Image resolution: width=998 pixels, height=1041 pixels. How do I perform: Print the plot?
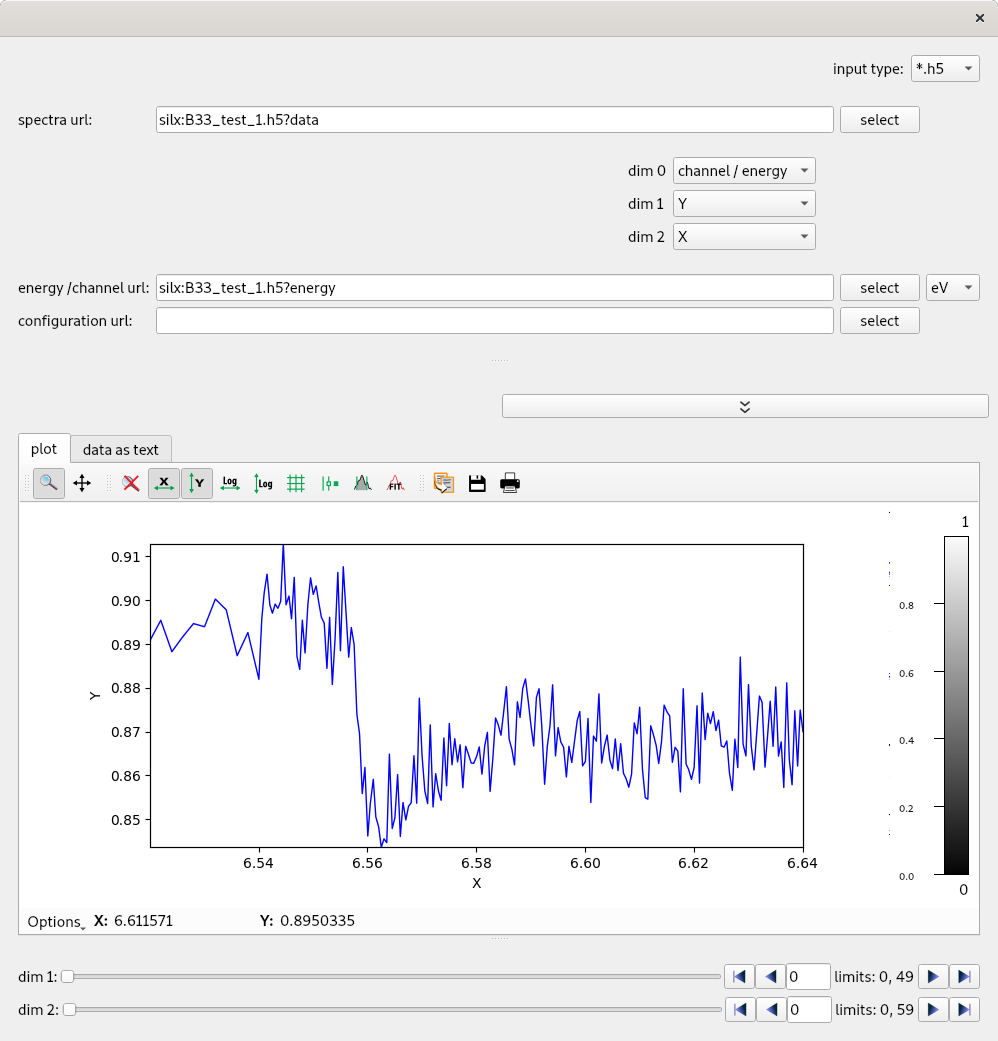tap(510, 483)
